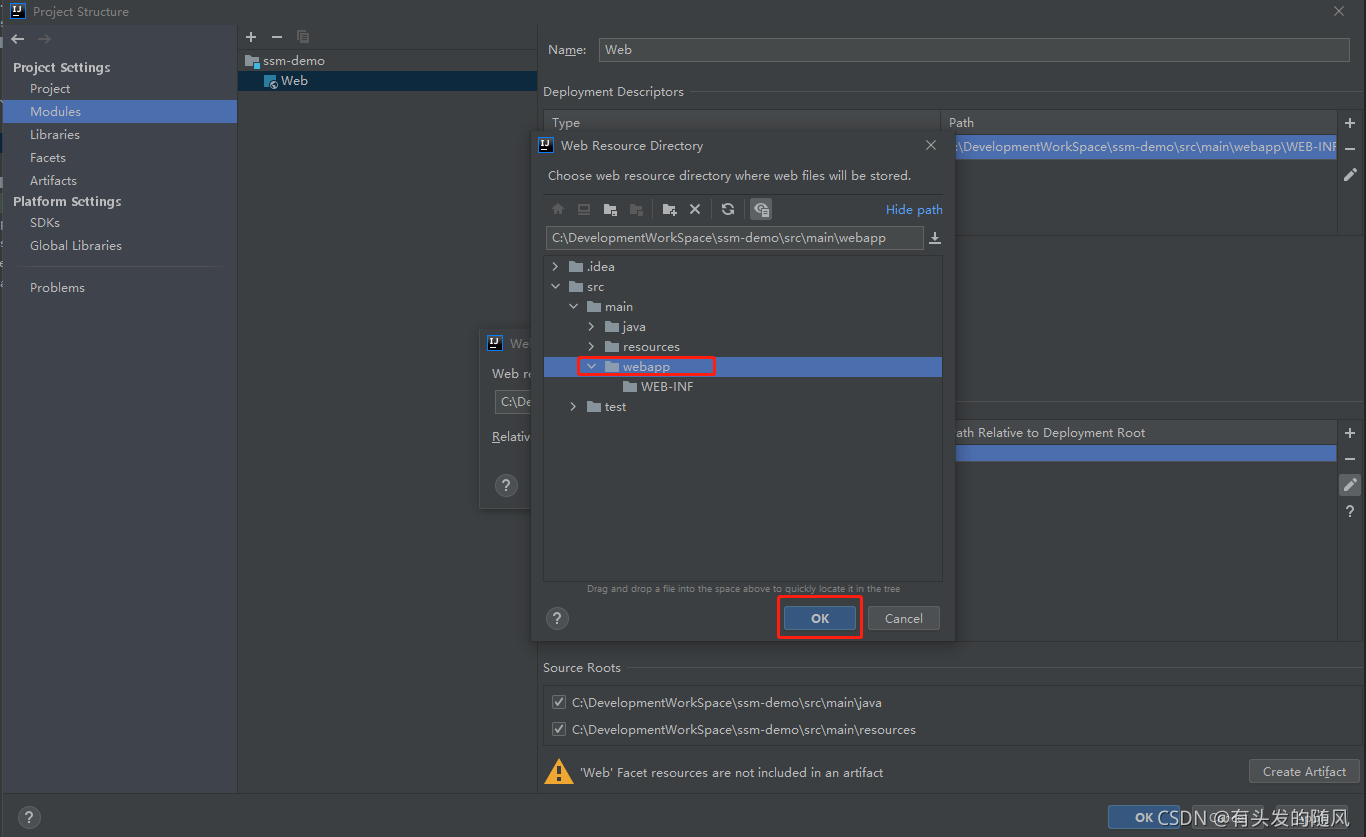Screen dimensions: 1366x837
Task: Open Libraries settings
Action: coord(55,135)
